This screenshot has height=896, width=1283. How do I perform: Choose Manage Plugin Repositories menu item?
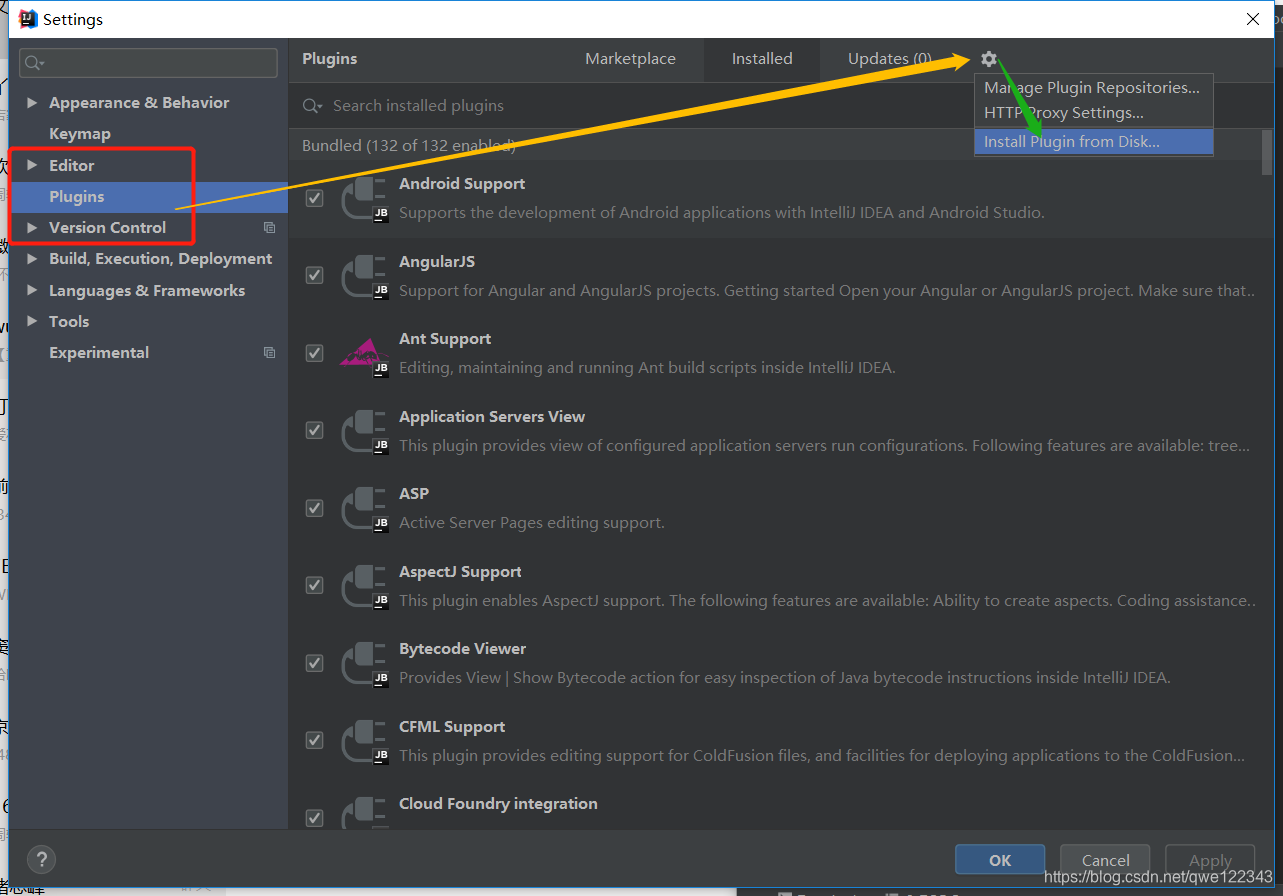1092,88
